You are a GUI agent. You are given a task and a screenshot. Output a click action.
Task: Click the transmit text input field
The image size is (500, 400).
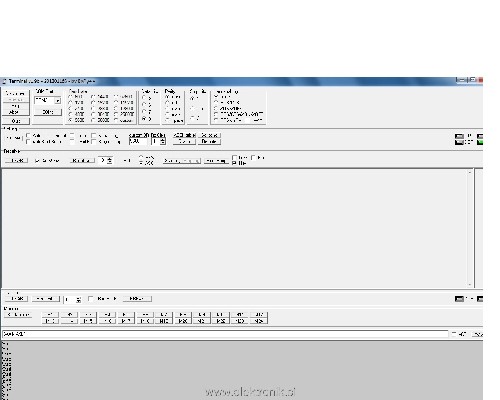(225, 334)
